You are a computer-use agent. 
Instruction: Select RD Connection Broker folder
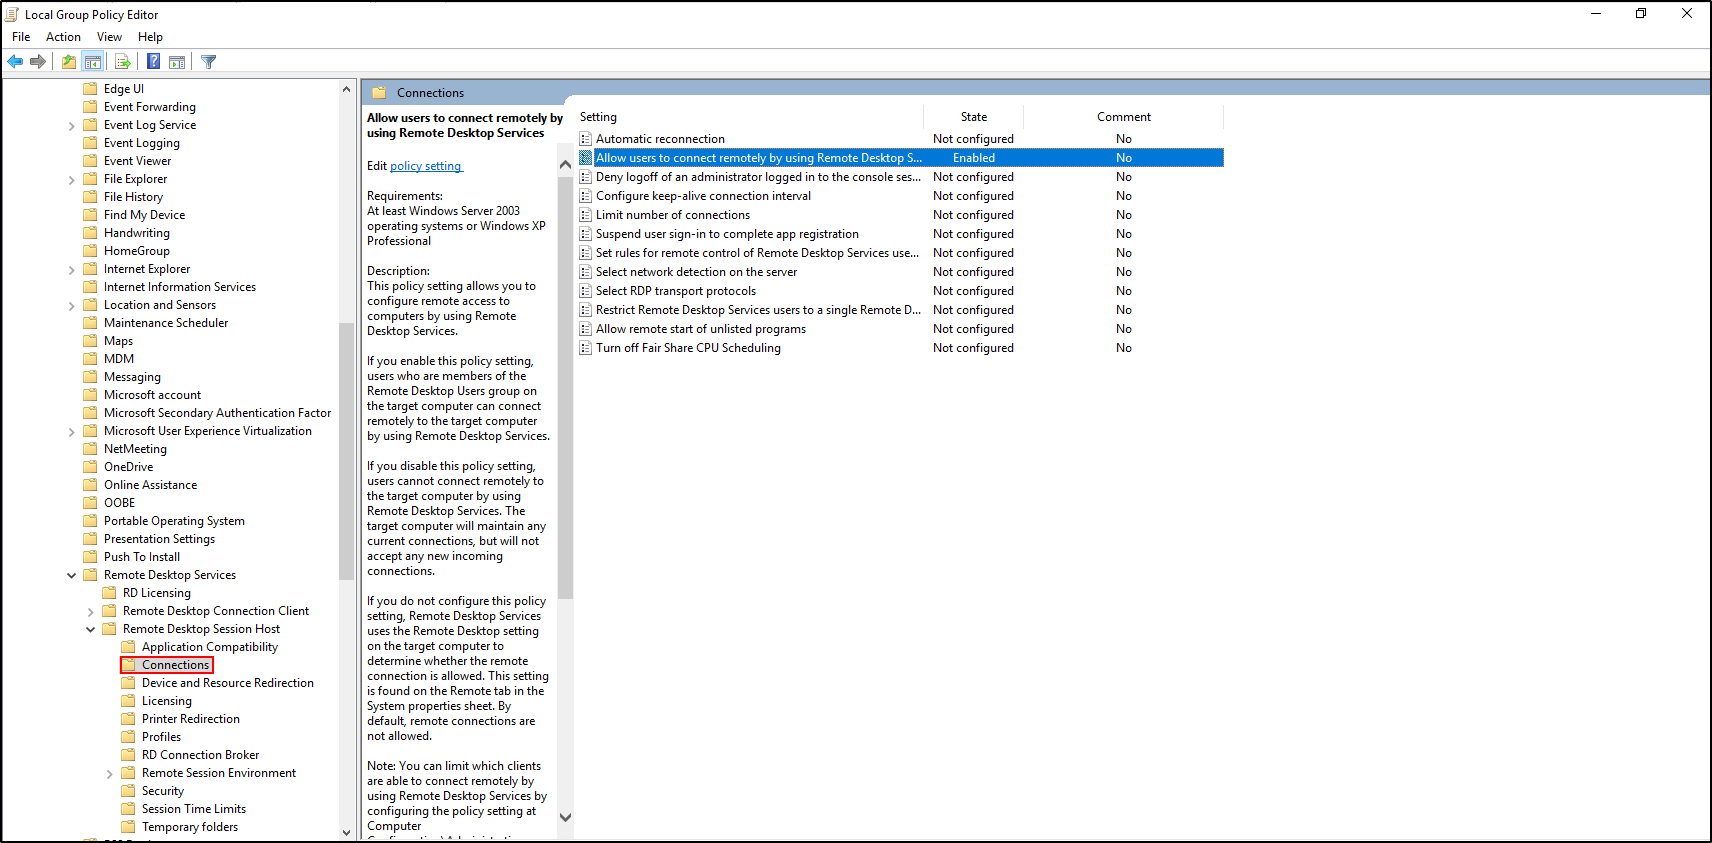tap(200, 755)
